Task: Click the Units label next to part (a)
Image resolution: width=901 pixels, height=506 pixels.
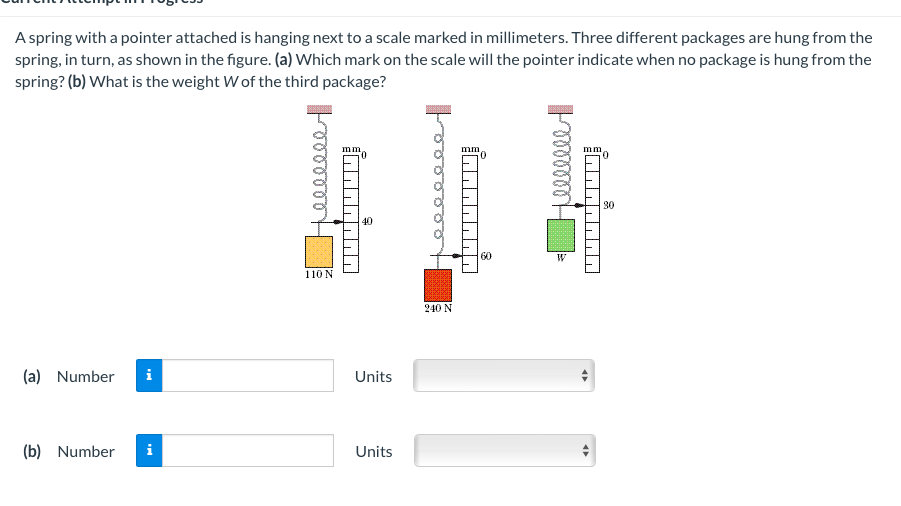Action: click(x=374, y=377)
